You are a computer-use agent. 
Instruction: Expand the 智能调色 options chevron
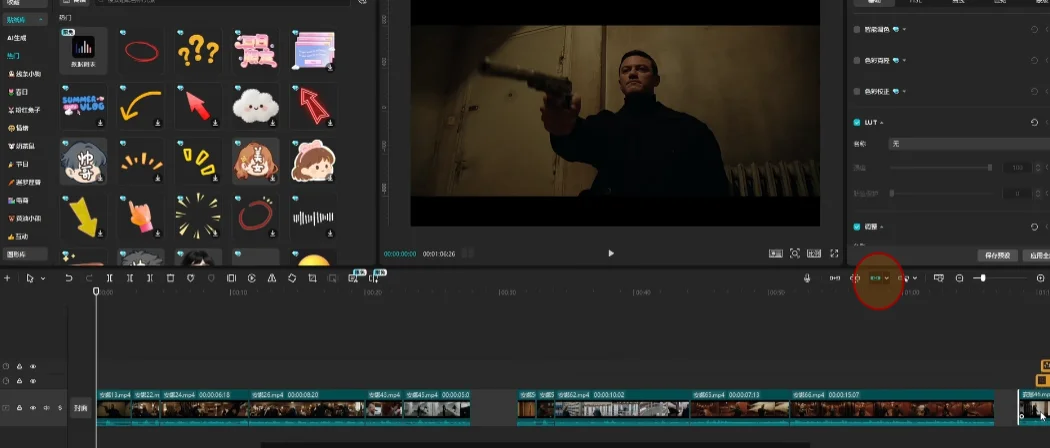pyautogui.click(x=904, y=29)
